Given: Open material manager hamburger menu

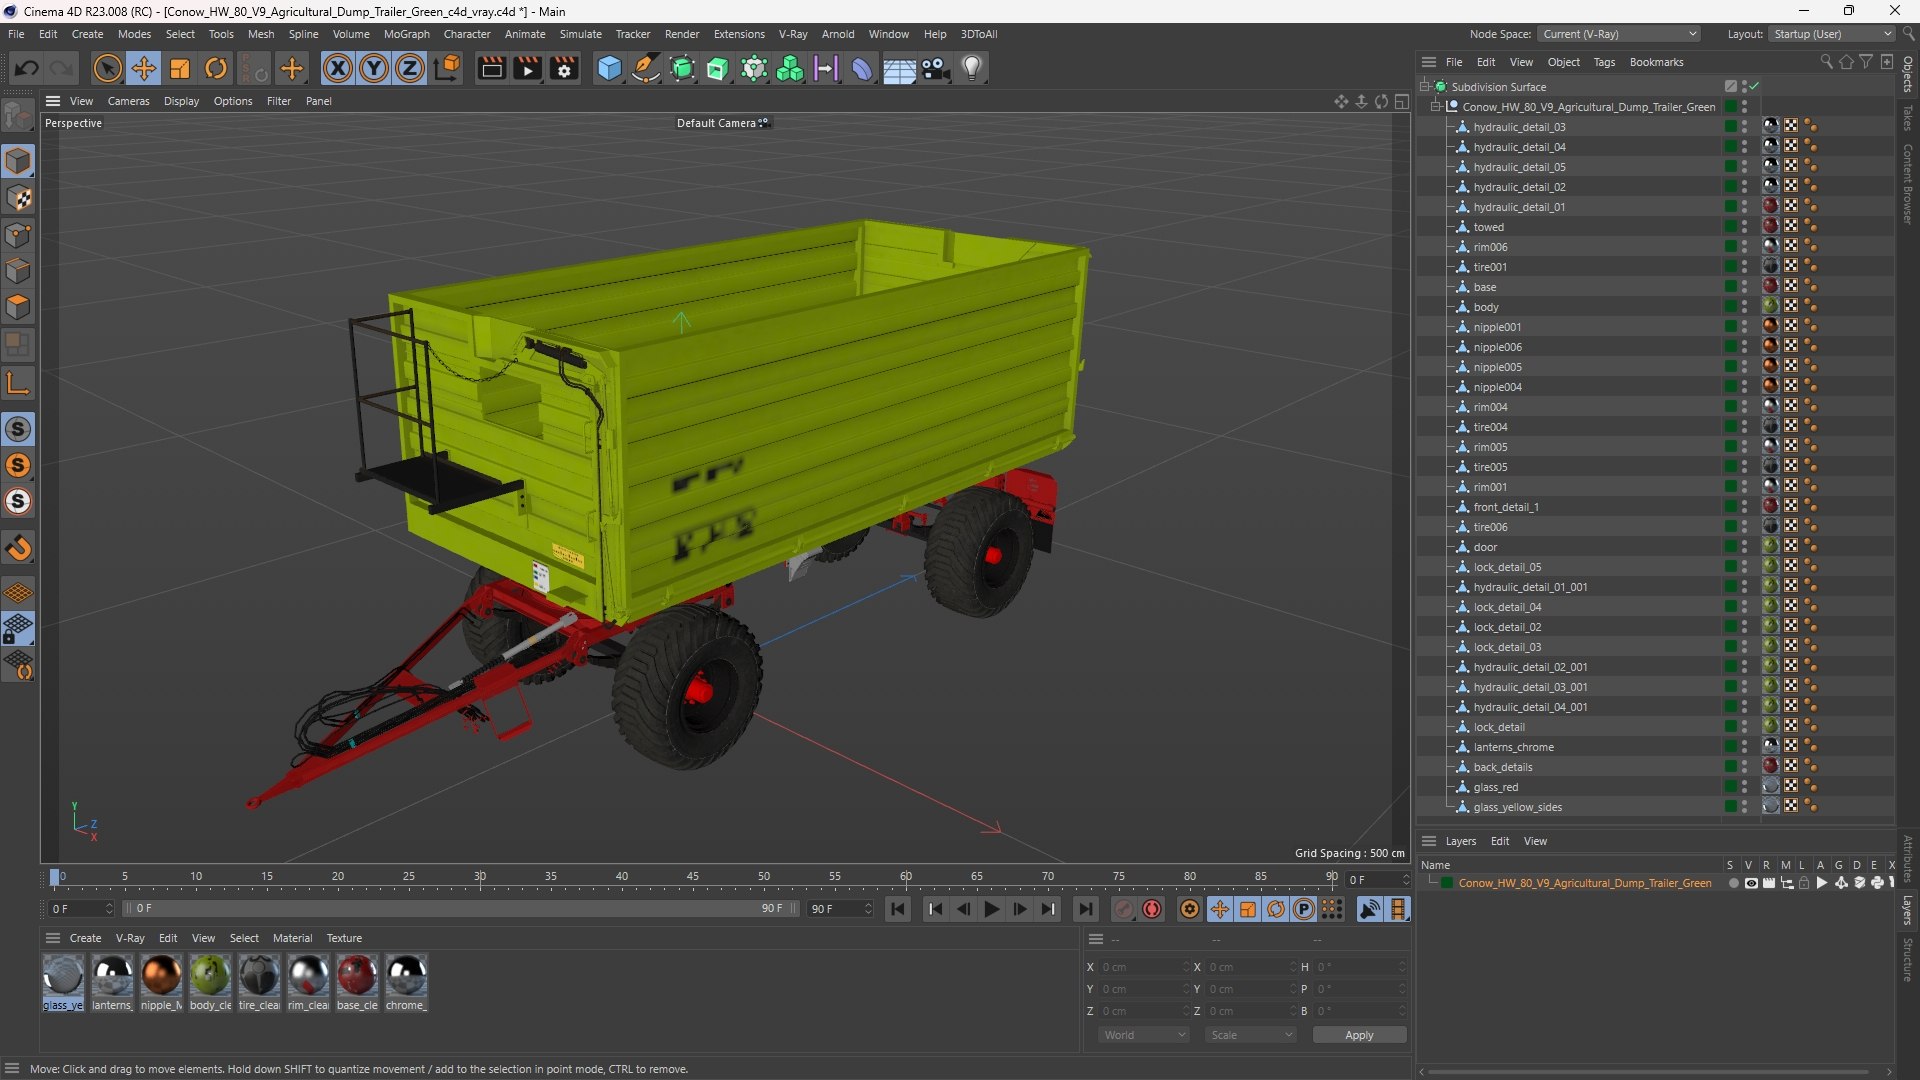Looking at the screenshot, I should pyautogui.click(x=53, y=938).
